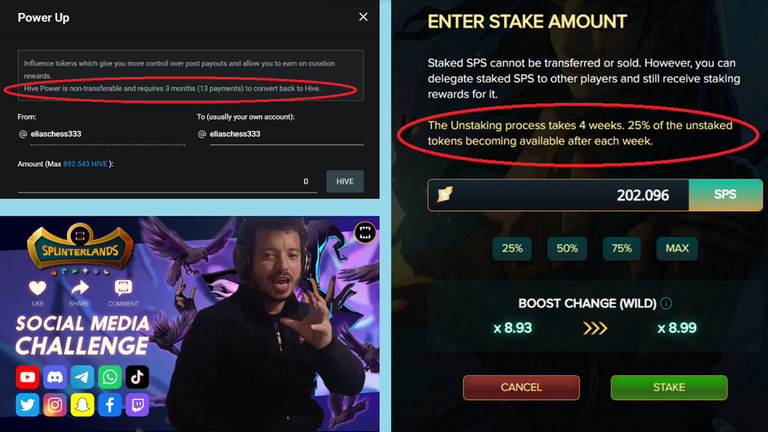Select the 25% stake preset
This screenshot has height=432, width=768.
tap(512, 248)
